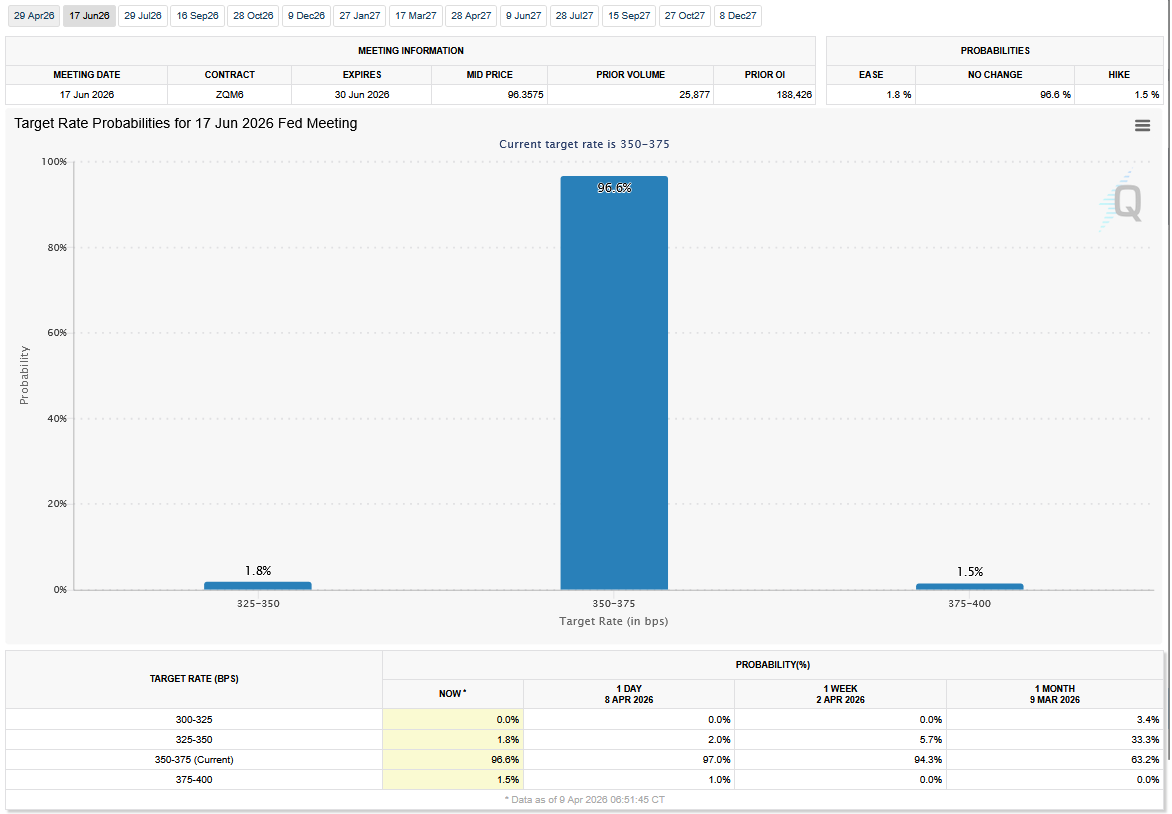Viewport: 1172px width, 814px height.
Task: Select the 17 Mar27 meeting tab
Action: tap(414, 16)
